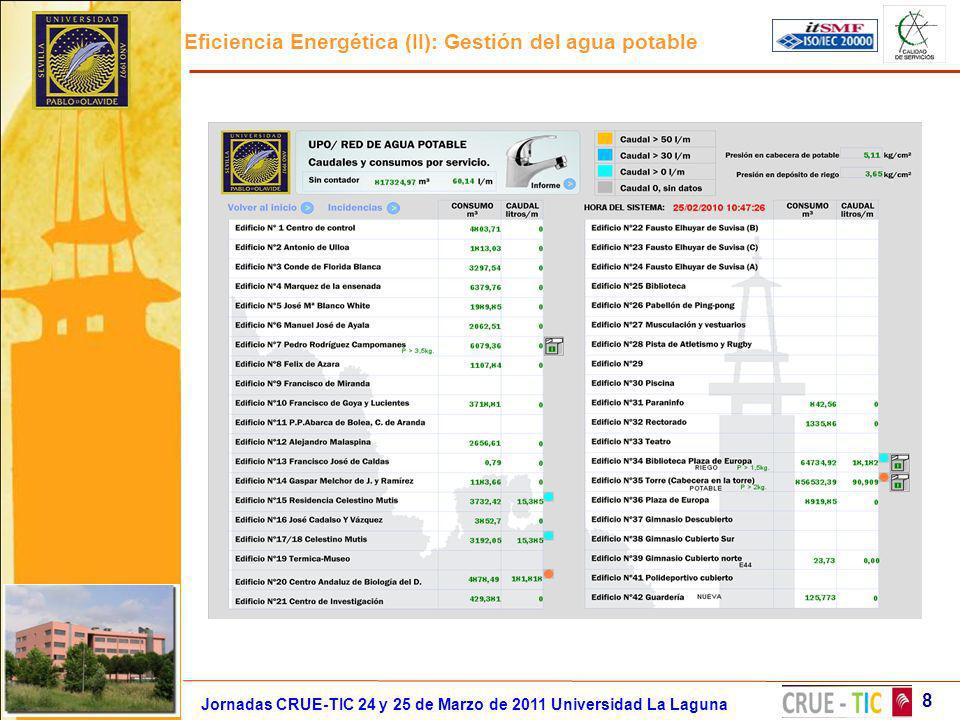Select row Edificio N°28 Pista de Atletismo y Rugby
Image resolution: width=960 pixels, height=720 pixels.
pyautogui.click(x=732, y=345)
